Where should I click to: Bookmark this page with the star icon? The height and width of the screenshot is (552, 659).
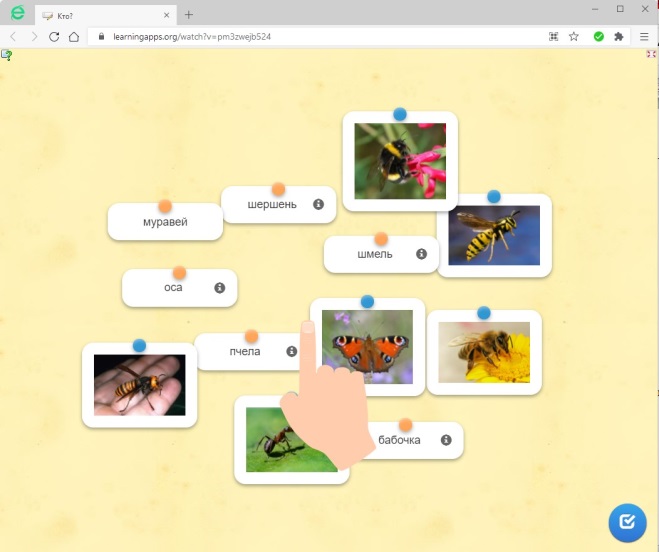tap(574, 37)
